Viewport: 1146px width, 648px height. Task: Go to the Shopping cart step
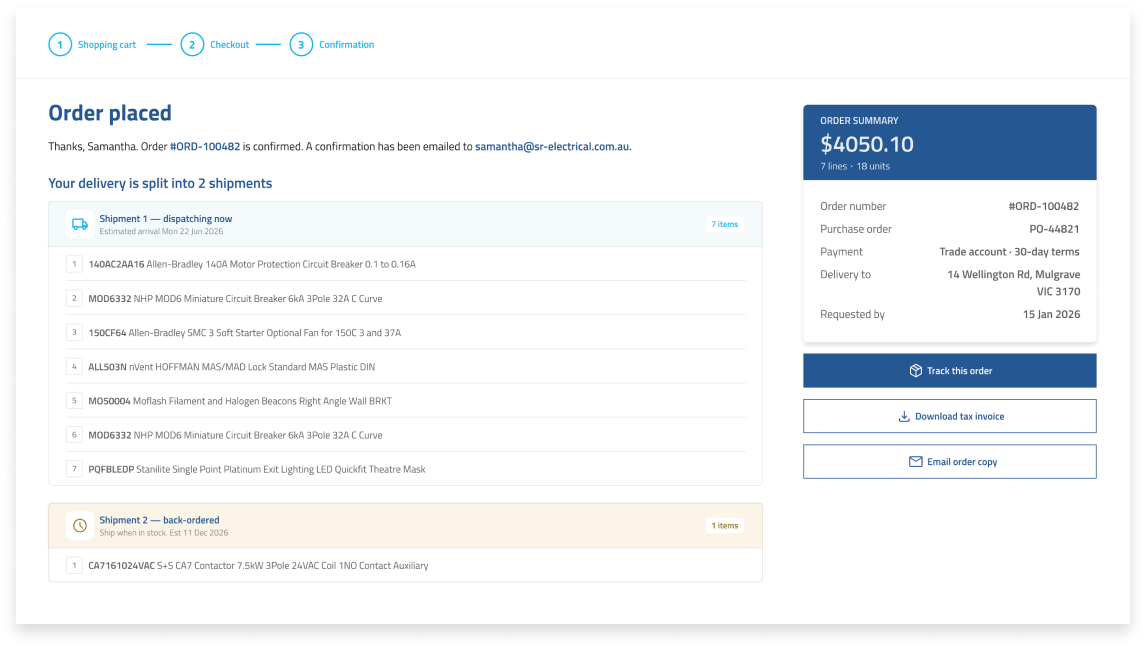[107, 45]
